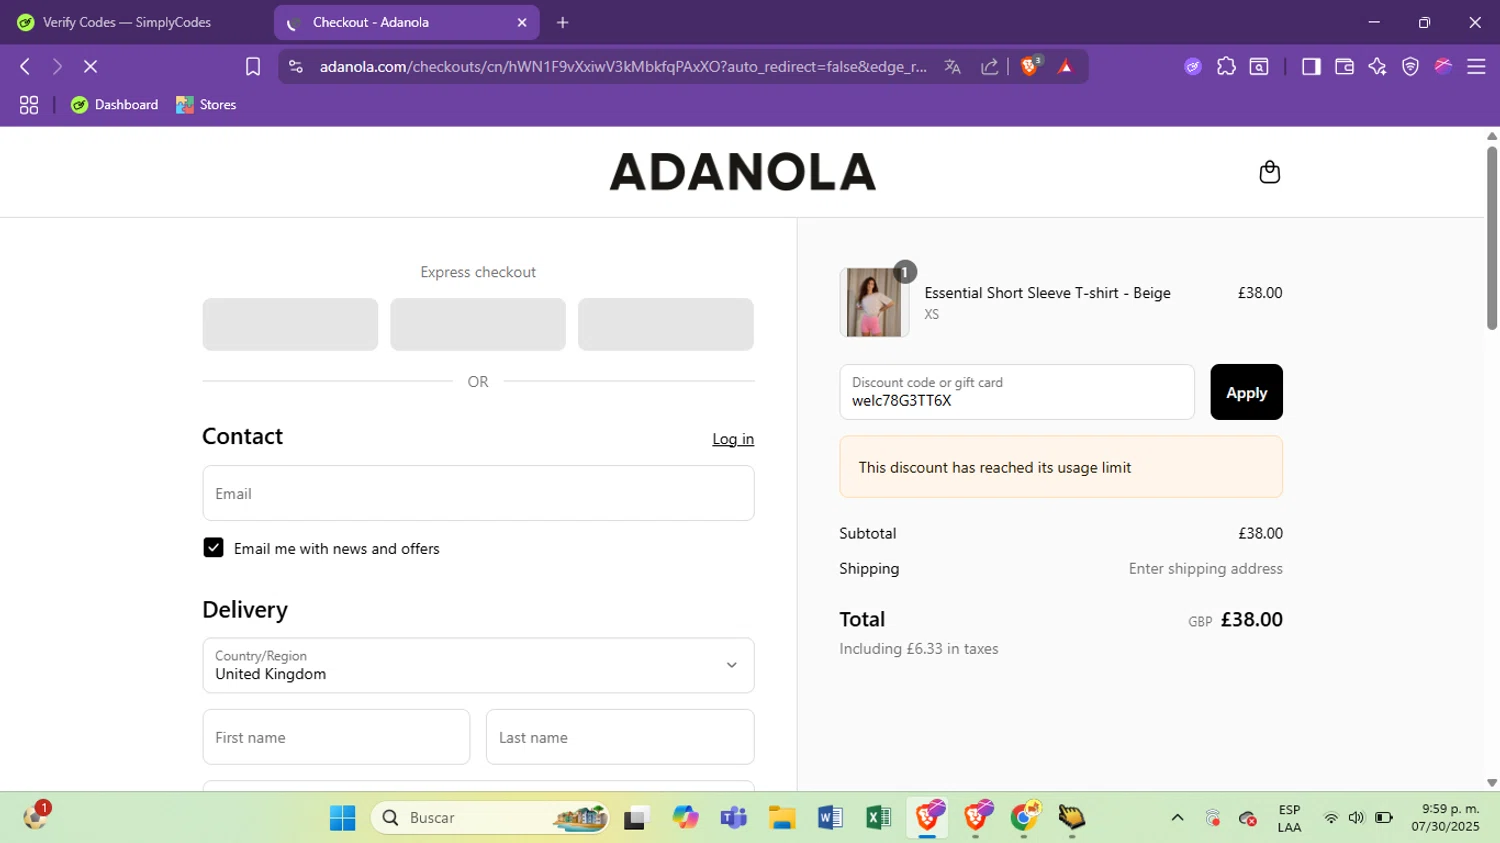
Task: Open the Wi-Fi network tray icon
Action: [x=1331, y=818]
